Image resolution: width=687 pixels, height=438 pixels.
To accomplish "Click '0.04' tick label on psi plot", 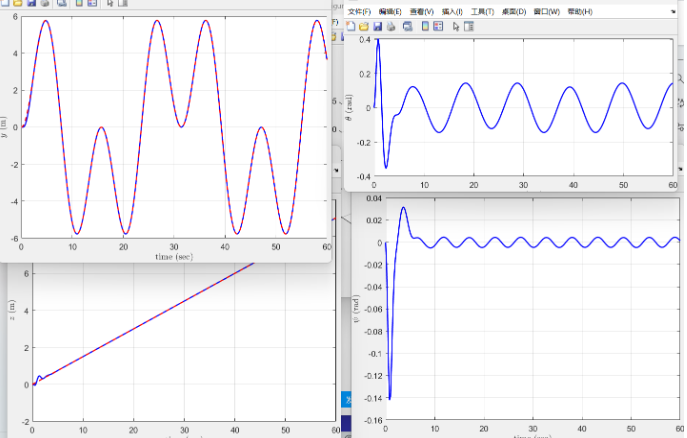I will click(374, 198).
